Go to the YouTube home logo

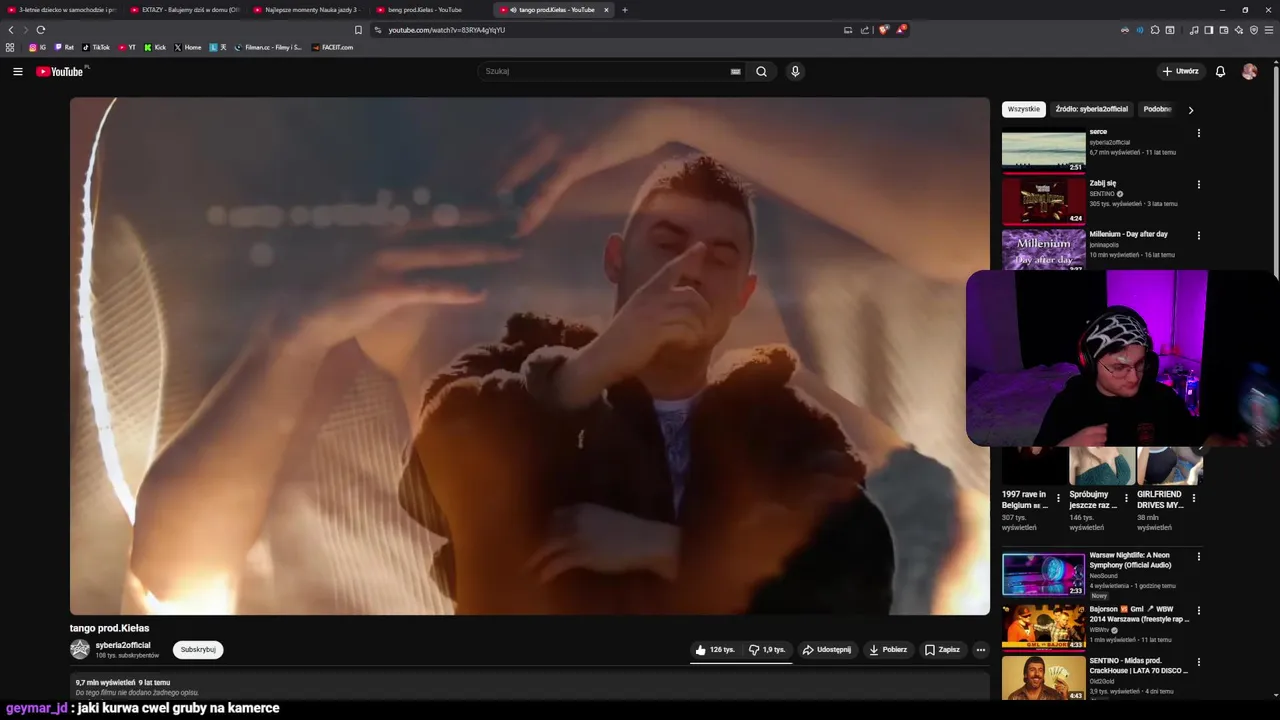point(60,71)
